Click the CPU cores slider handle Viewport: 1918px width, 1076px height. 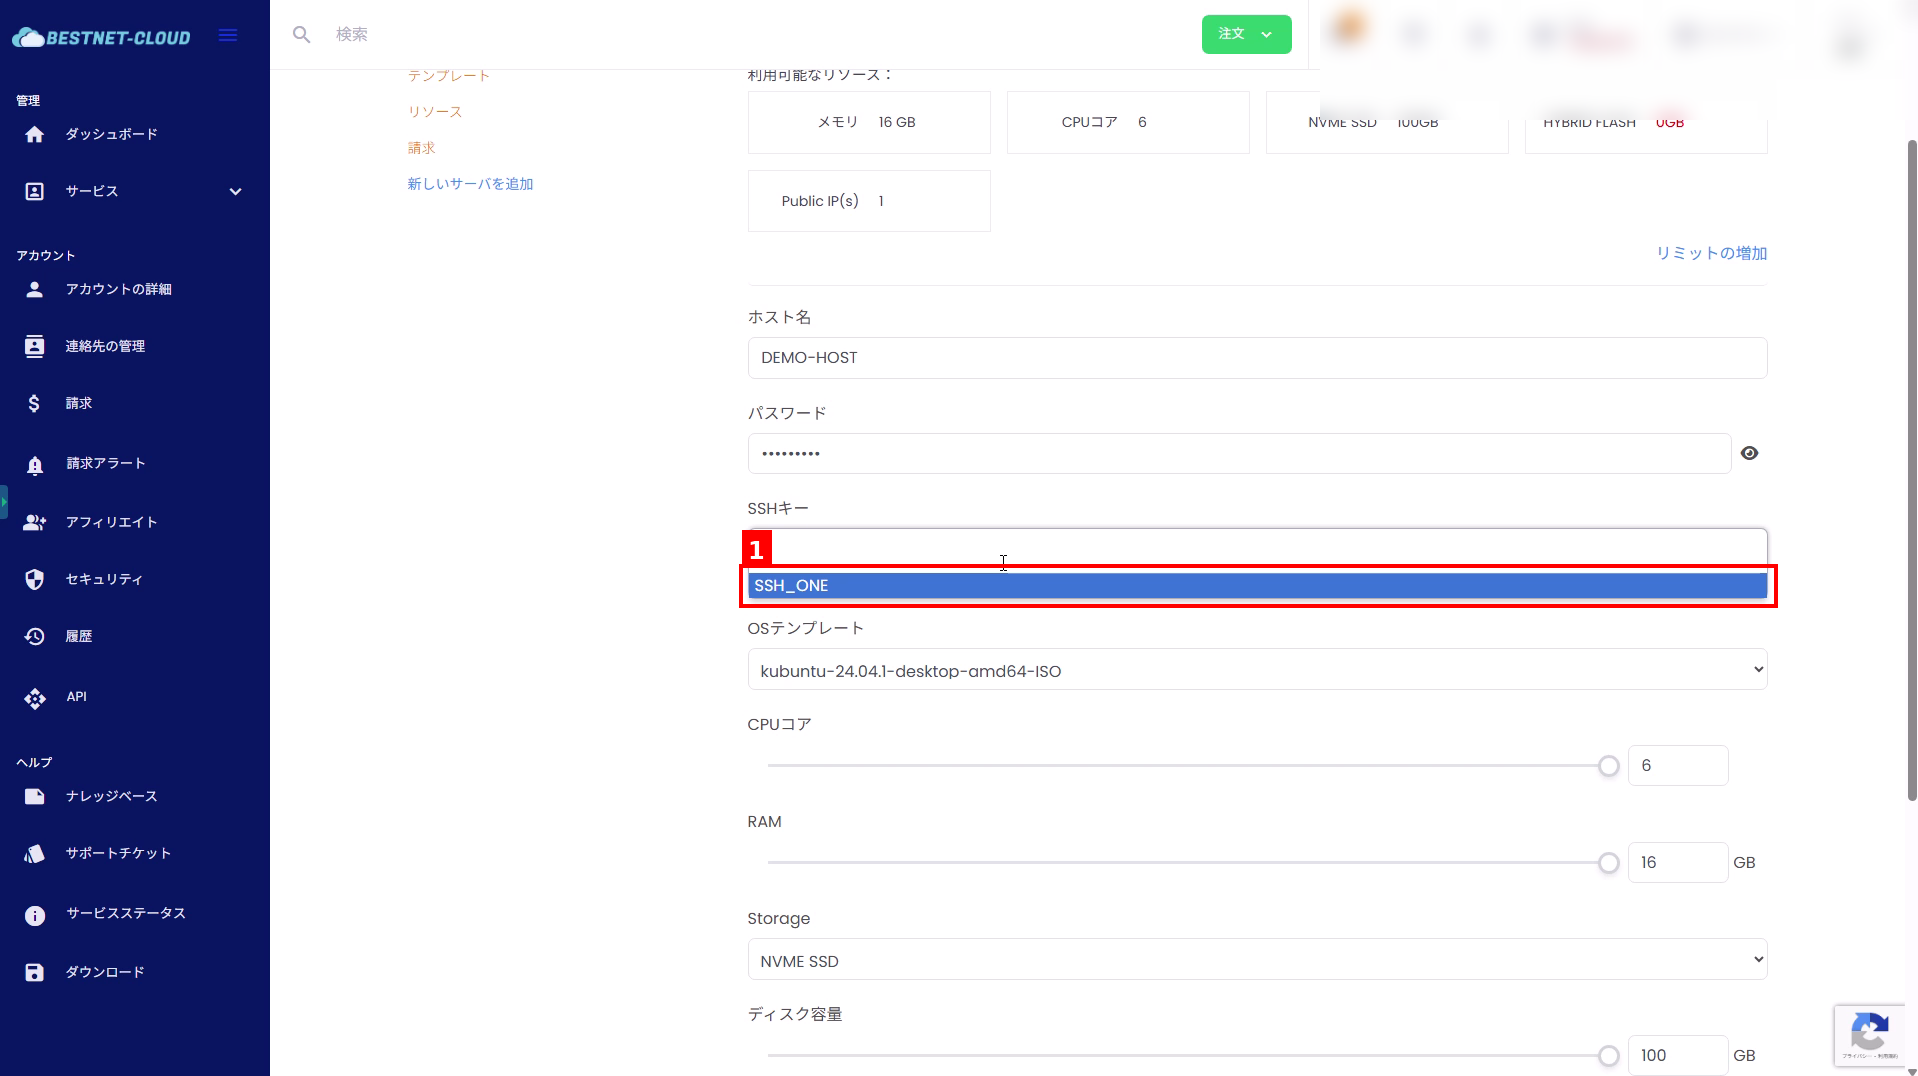[x=1608, y=767]
